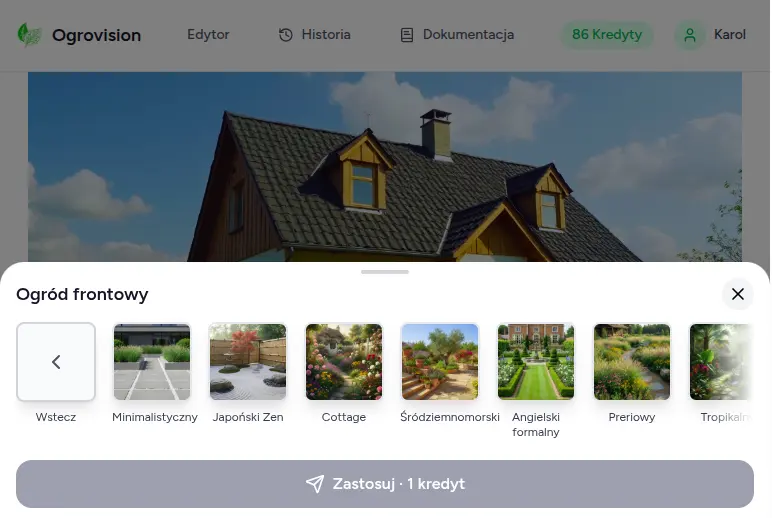Click the bottom sheet drag handle

pos(385,272)
